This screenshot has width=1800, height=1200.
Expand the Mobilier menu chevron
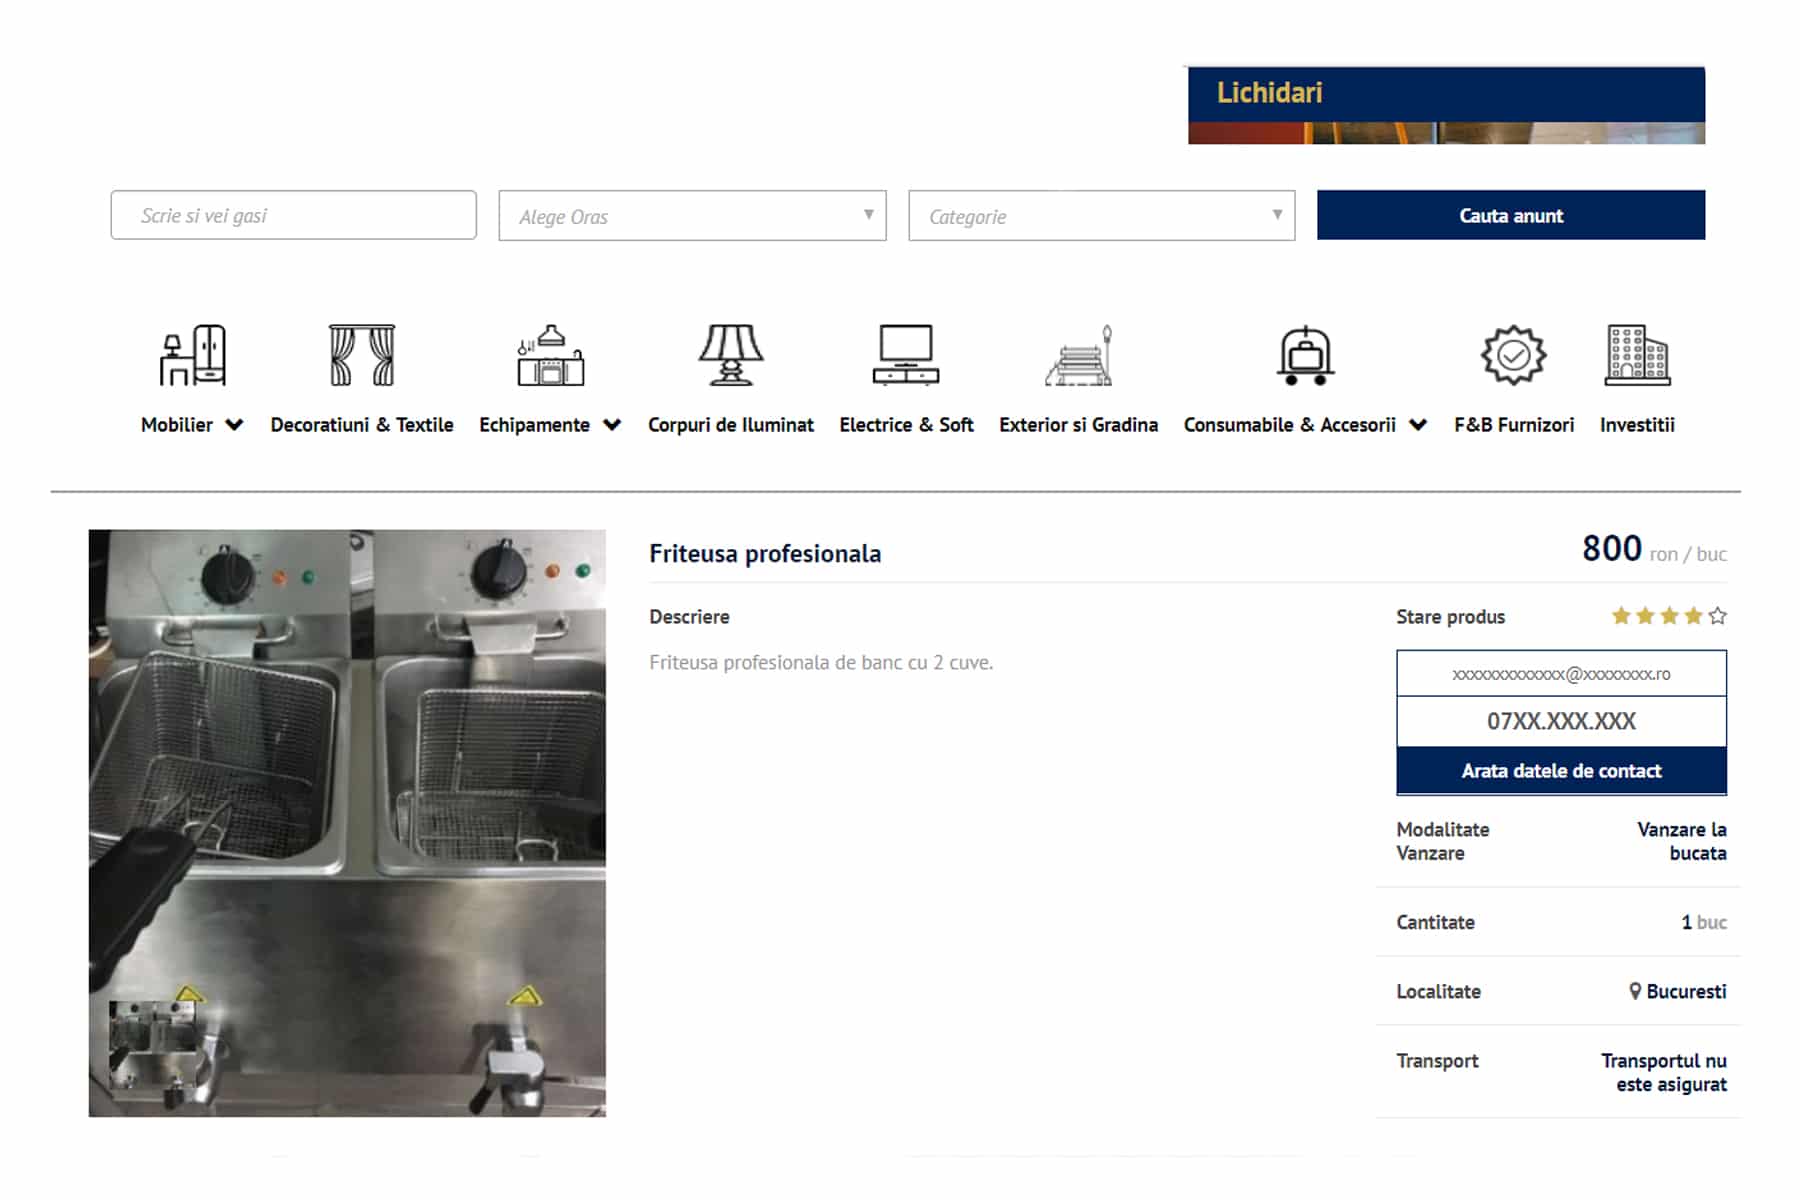tap(235, 425)
